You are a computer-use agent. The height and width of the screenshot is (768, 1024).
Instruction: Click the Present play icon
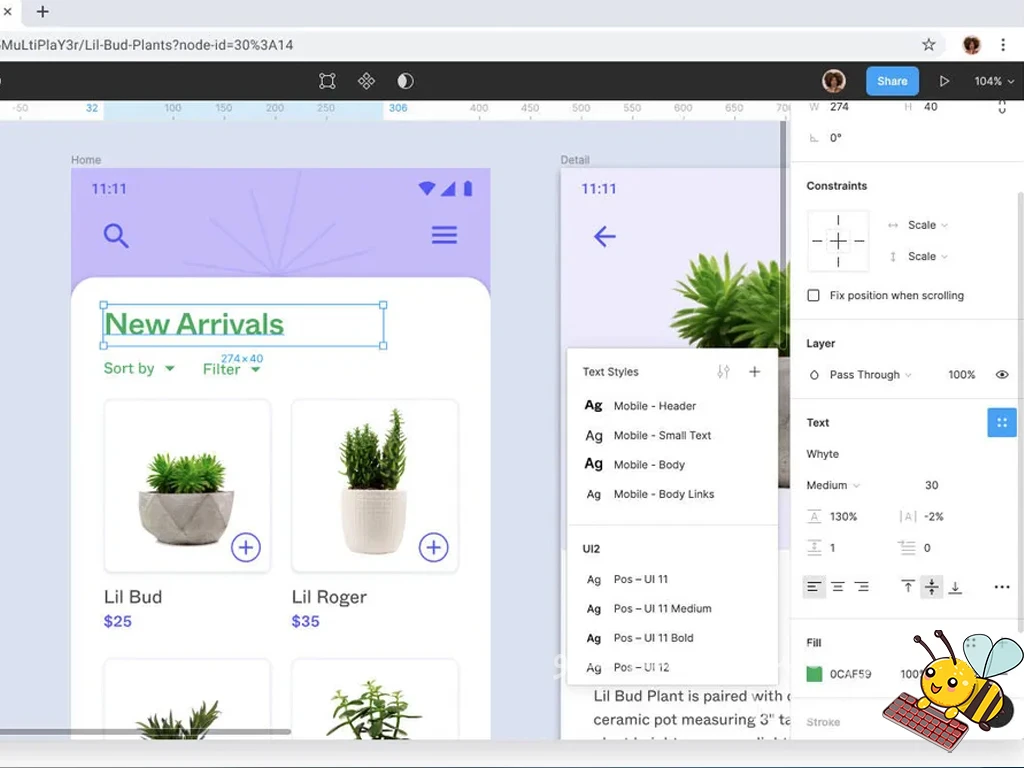click(x=944, y=81)
